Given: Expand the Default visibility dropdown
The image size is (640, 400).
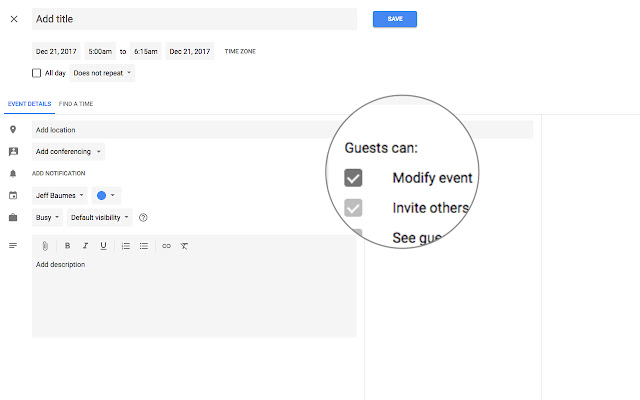Looking at the screenshot, I should 100,218.
